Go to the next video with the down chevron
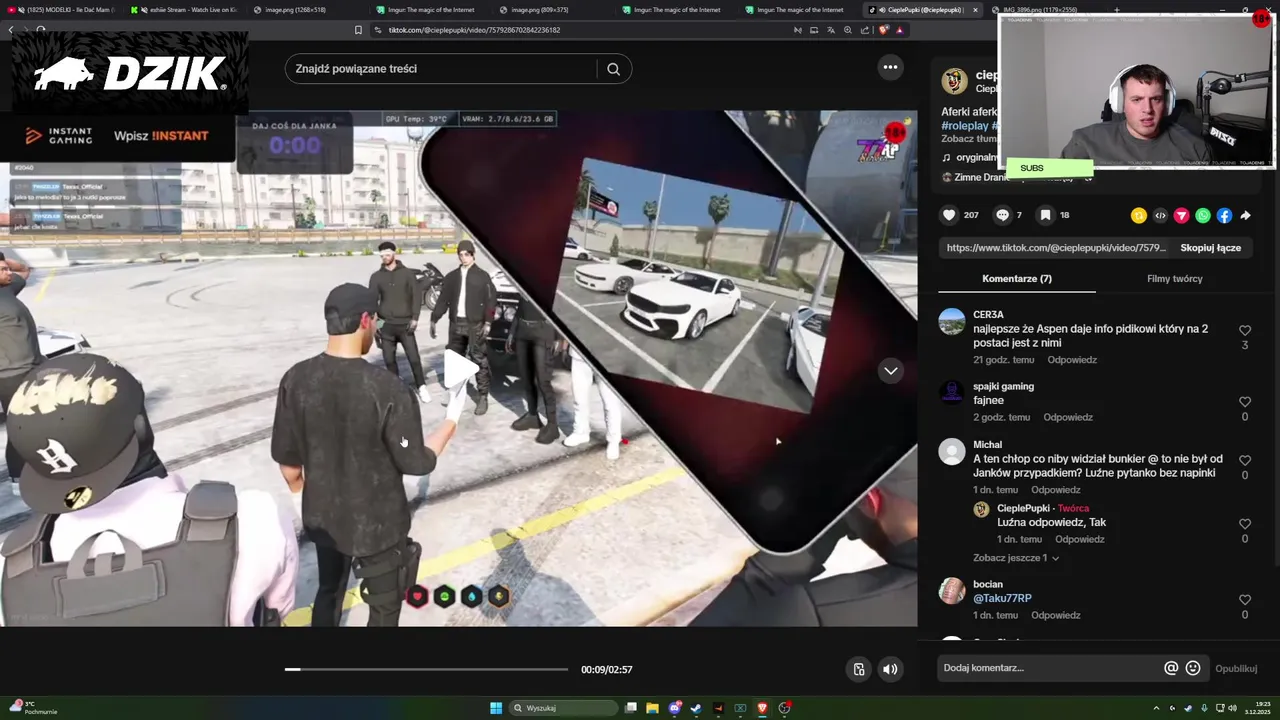The image size is (1280, 720). click(890, 371)
